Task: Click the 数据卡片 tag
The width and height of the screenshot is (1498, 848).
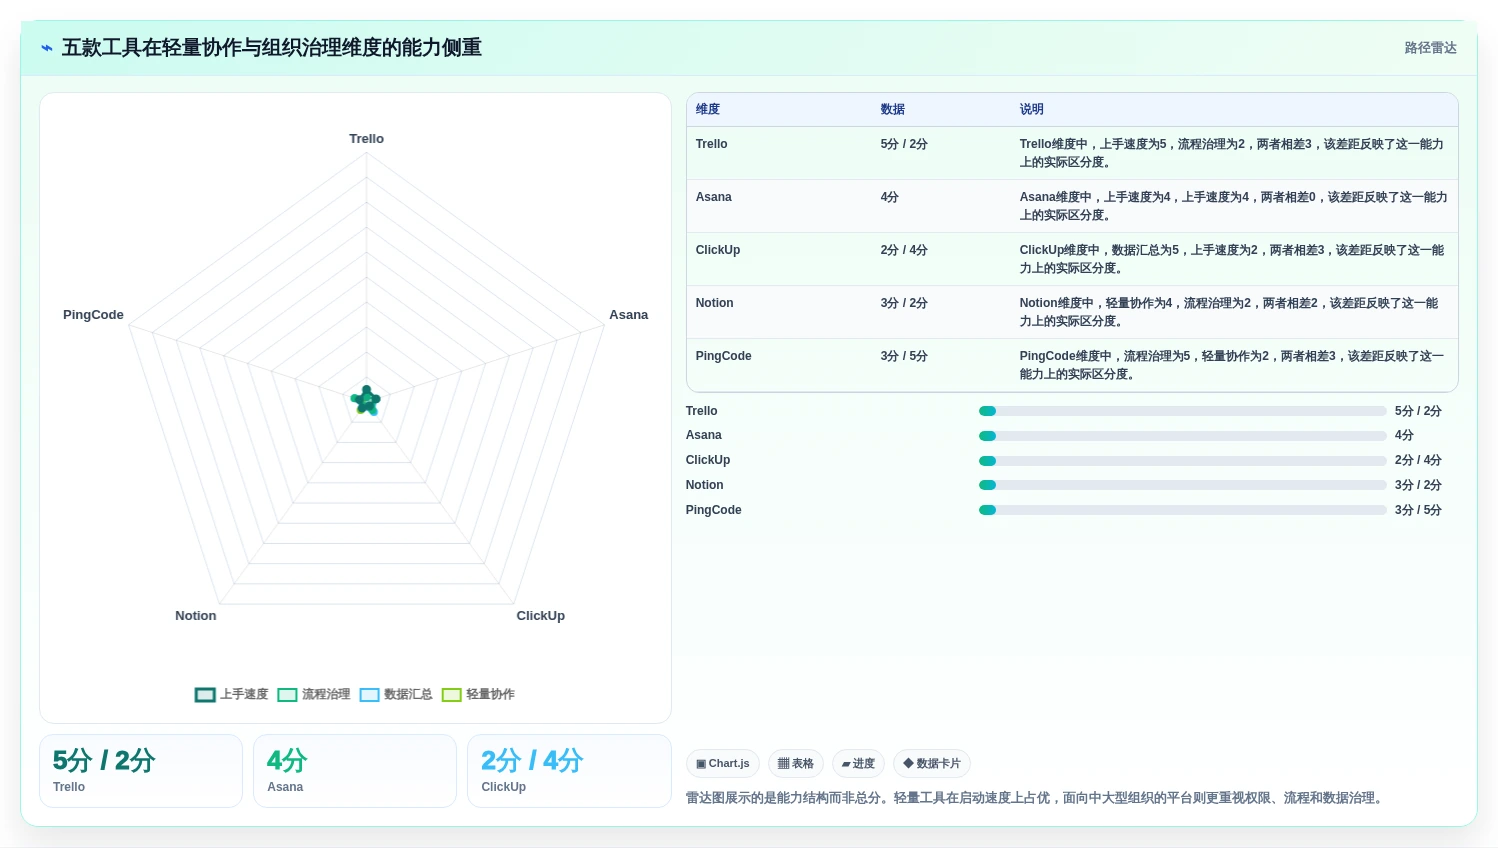Action: [932, 764]
